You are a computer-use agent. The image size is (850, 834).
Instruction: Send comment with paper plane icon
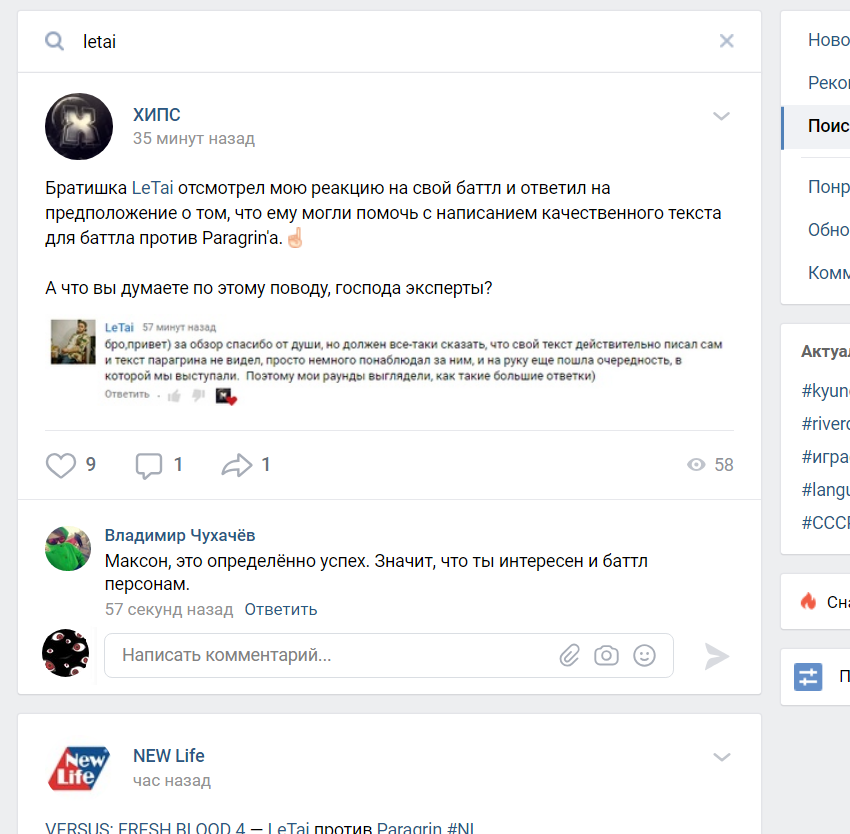(717, 656)
